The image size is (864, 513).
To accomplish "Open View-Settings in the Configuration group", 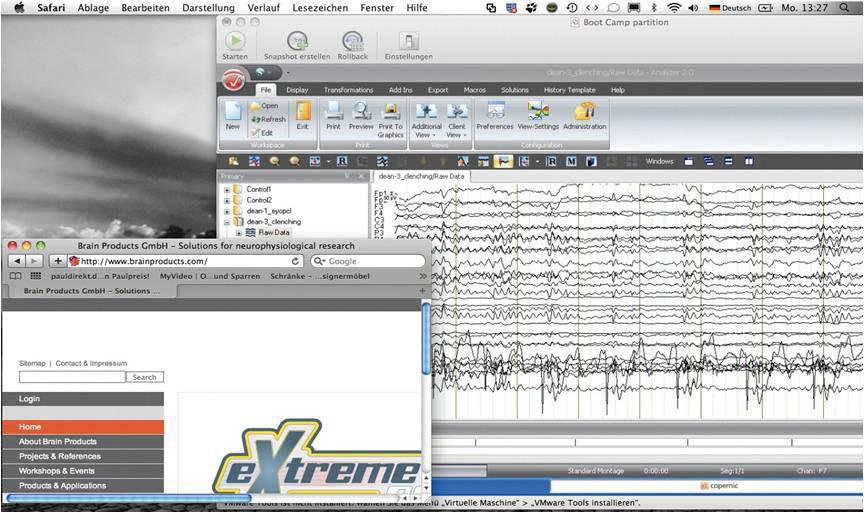I will (x=538, y=111).
